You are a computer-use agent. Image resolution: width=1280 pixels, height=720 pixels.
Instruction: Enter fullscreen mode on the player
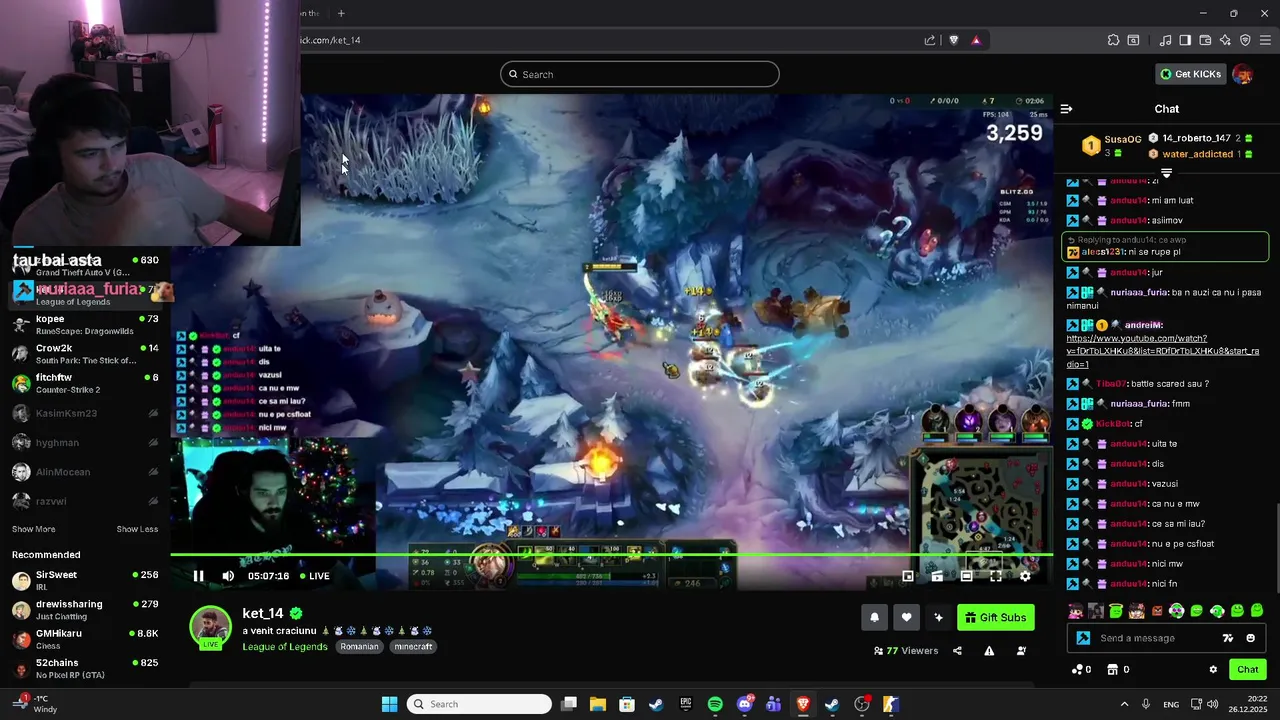tap(996, 576)
